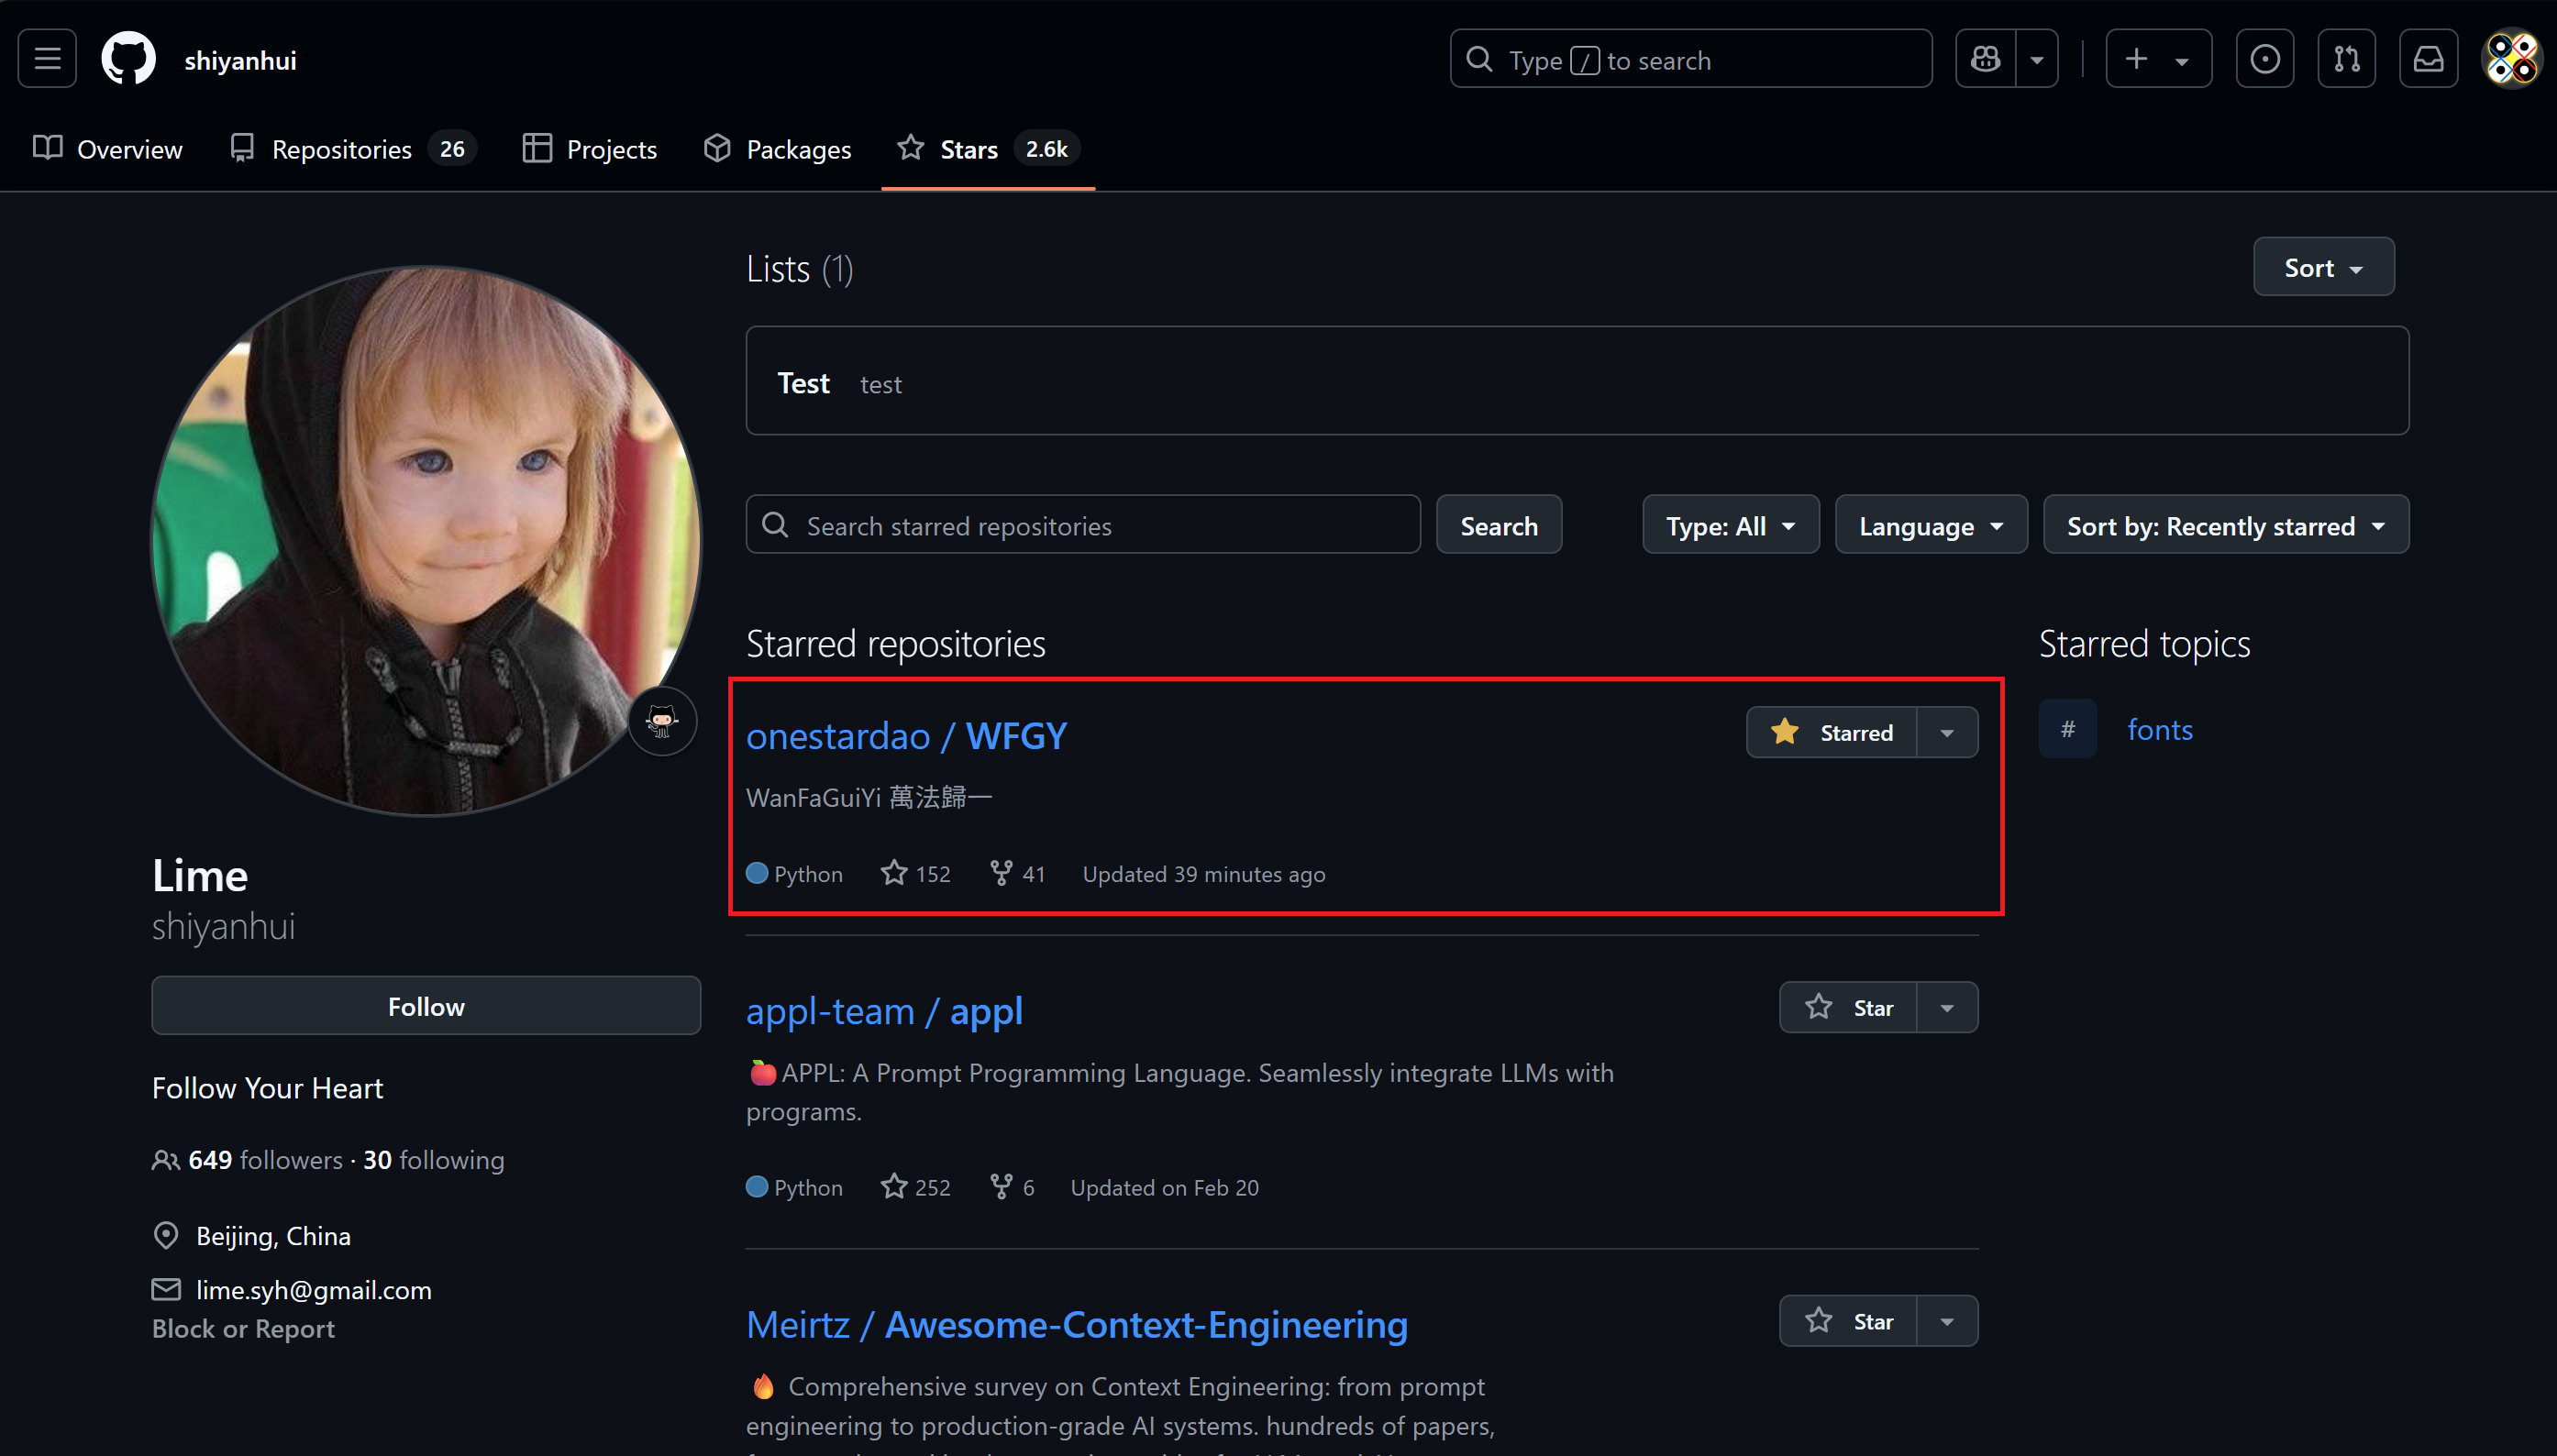The width and height of the screenshot is (2557, 1456).
Task: Click the user avatar in header
Action: tap(2511, 59)
